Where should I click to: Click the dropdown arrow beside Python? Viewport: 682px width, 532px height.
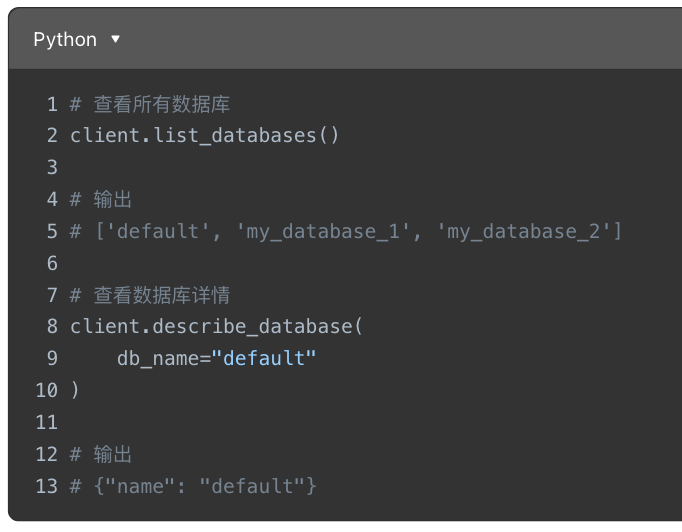(x=115, y=39)
